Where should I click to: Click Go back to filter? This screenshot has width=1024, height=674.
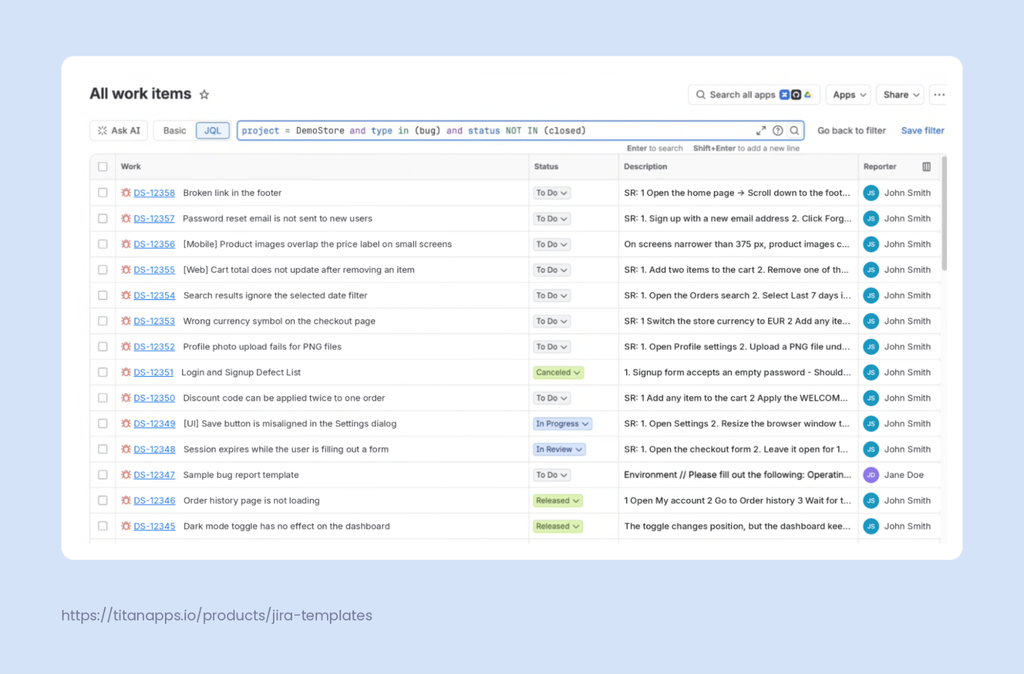pos(852,131)
